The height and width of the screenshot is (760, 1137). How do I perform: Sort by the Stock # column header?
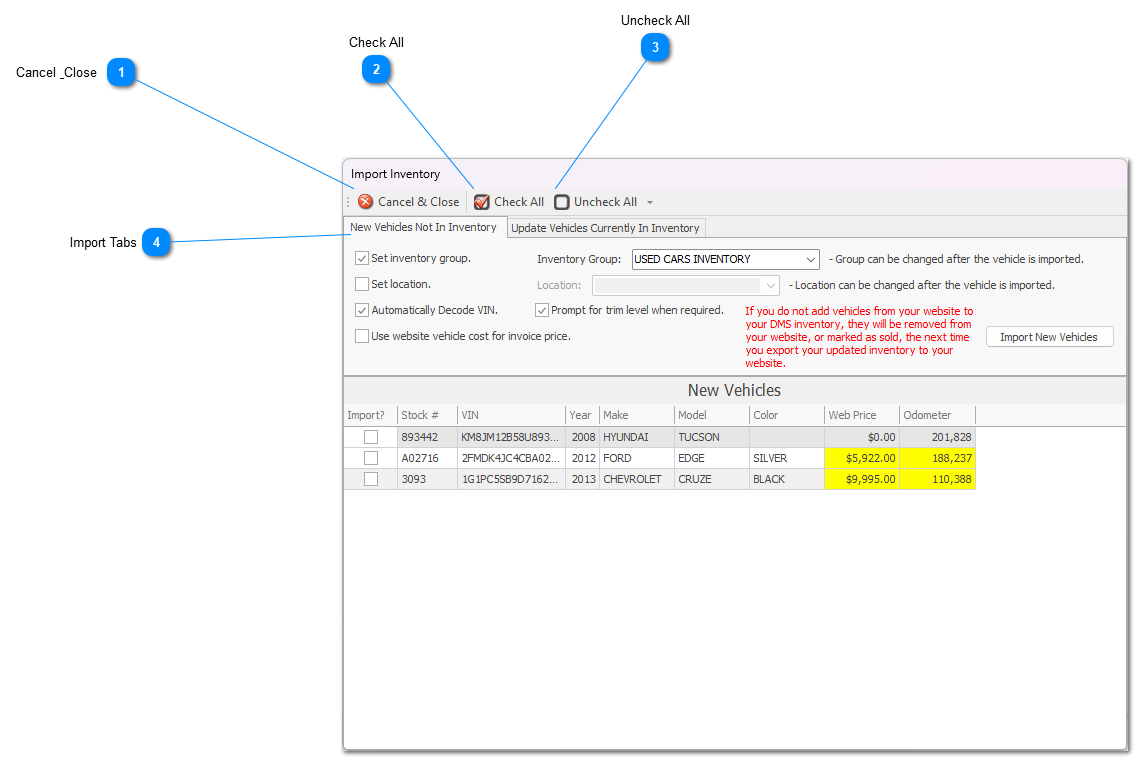tap(427, 415)
